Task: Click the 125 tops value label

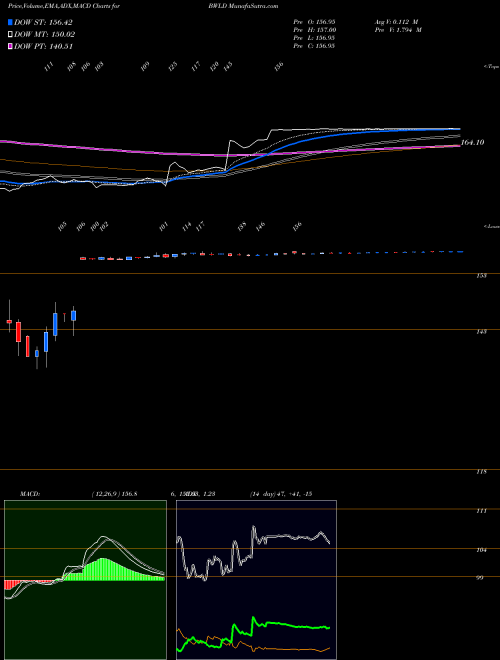Action: point(173,67)
